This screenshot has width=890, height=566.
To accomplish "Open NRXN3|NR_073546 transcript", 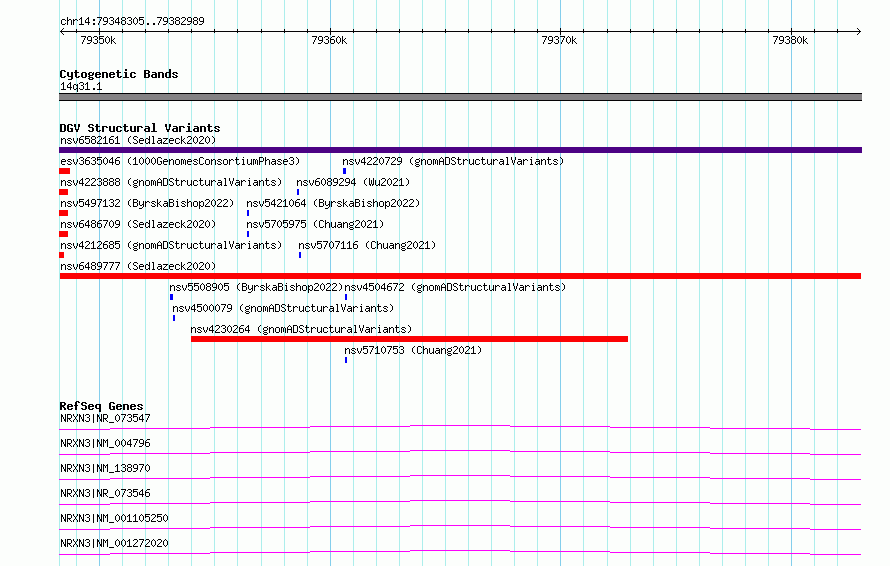I will point(106,493).
